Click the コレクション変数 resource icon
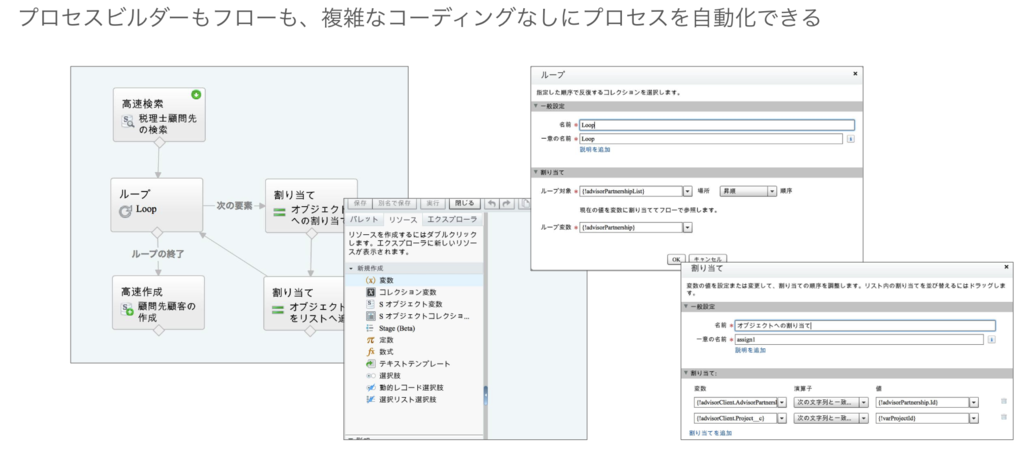 370,292
